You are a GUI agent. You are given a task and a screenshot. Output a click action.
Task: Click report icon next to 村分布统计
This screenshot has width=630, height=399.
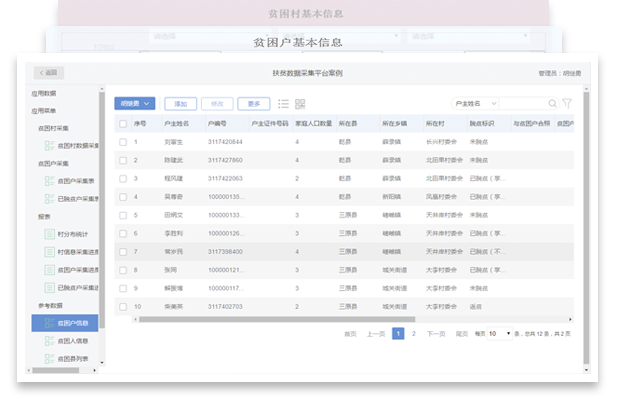coord(49,234)
